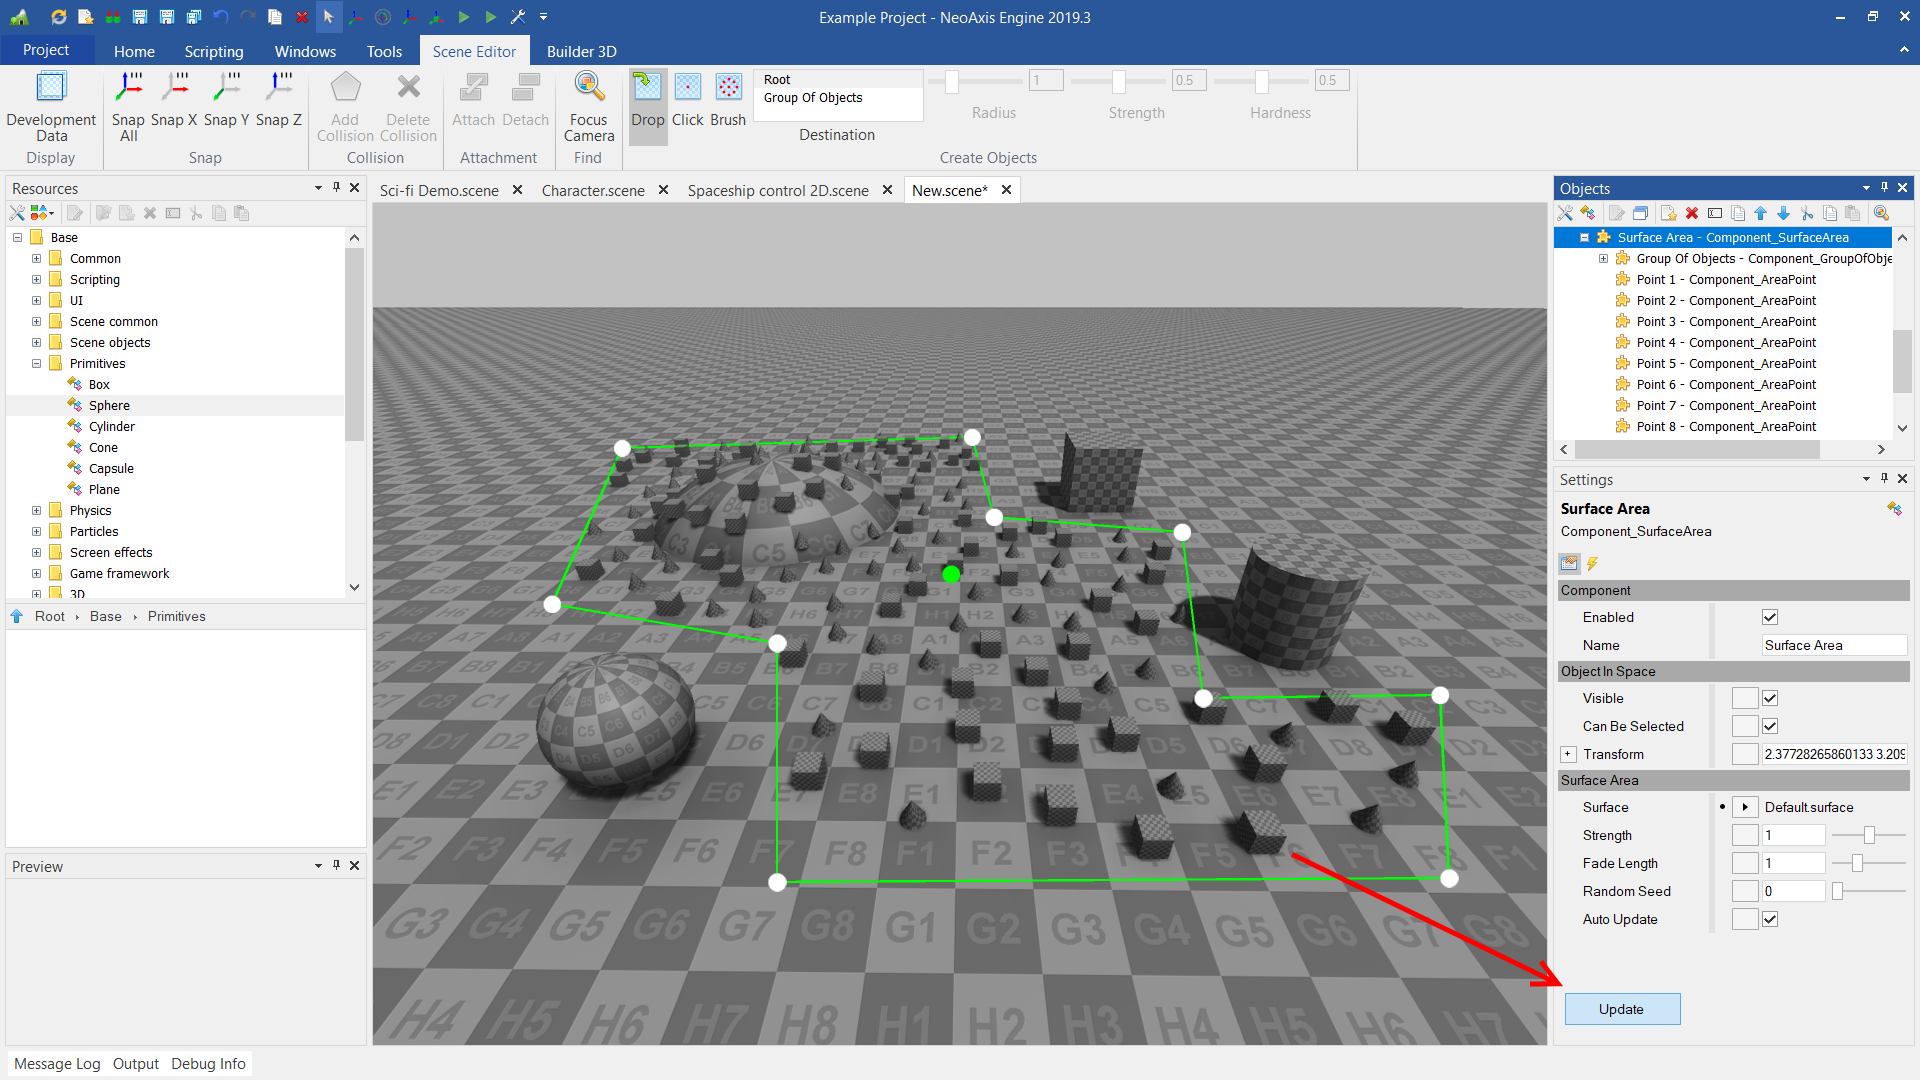Open the Message Log panel
Screen dimensions: 1920x1080
point(57,1063)
